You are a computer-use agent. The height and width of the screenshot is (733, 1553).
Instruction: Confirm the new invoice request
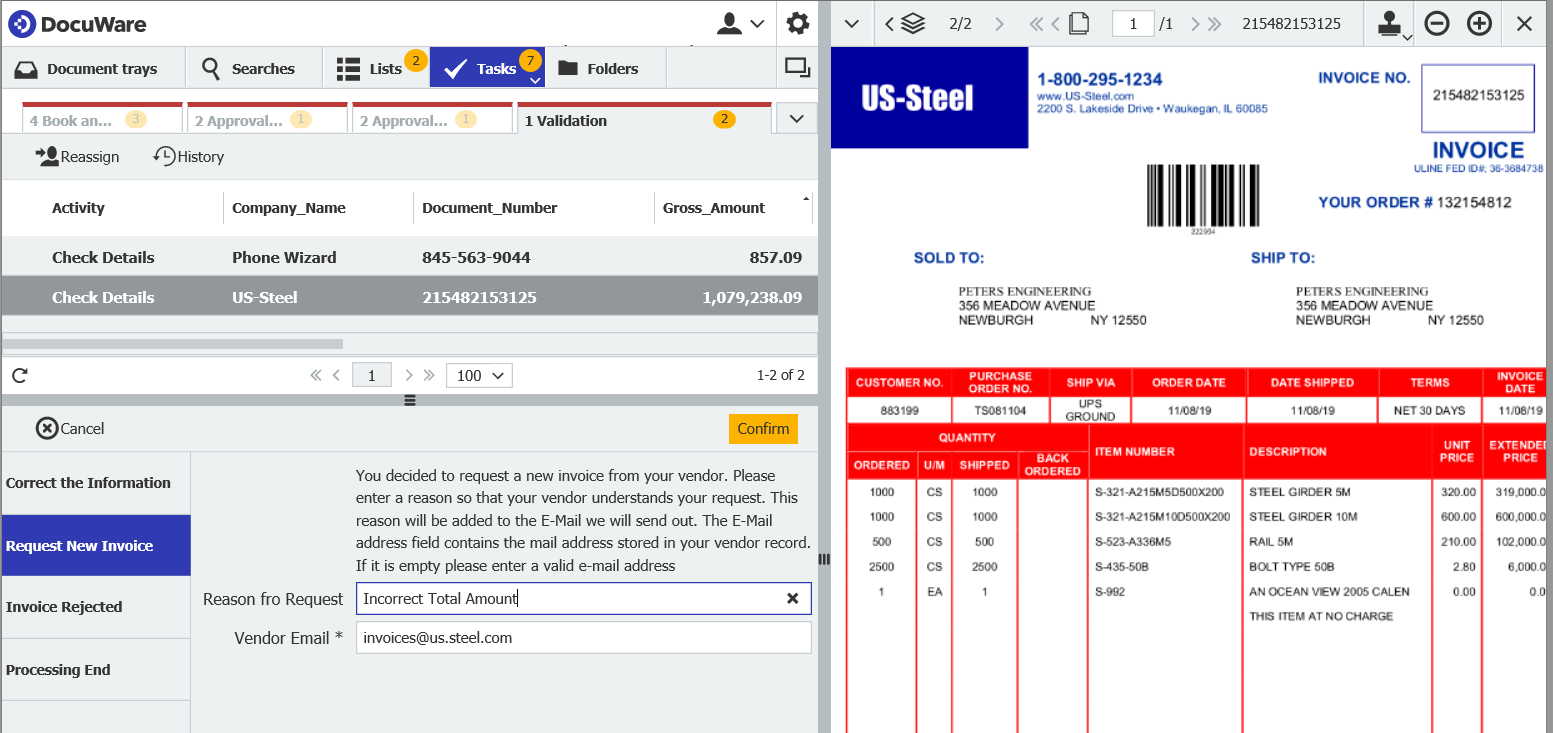click(x=763, y=428)
